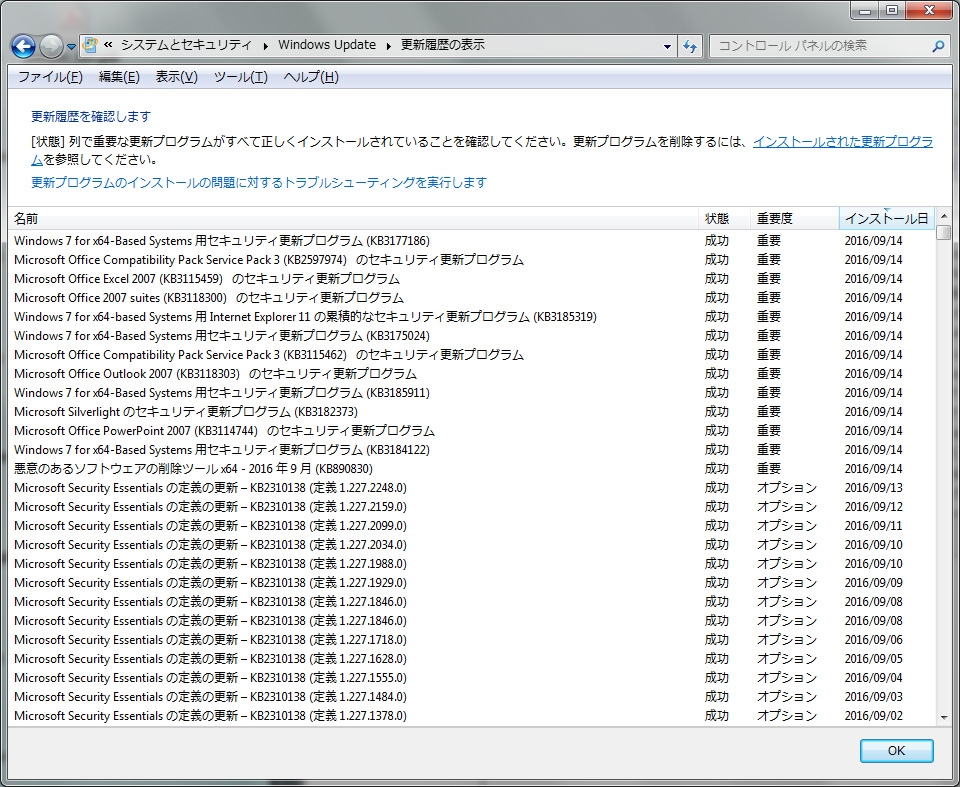Open the 表示(V) menu
960x787 pixels.
(x=176, y=77)
